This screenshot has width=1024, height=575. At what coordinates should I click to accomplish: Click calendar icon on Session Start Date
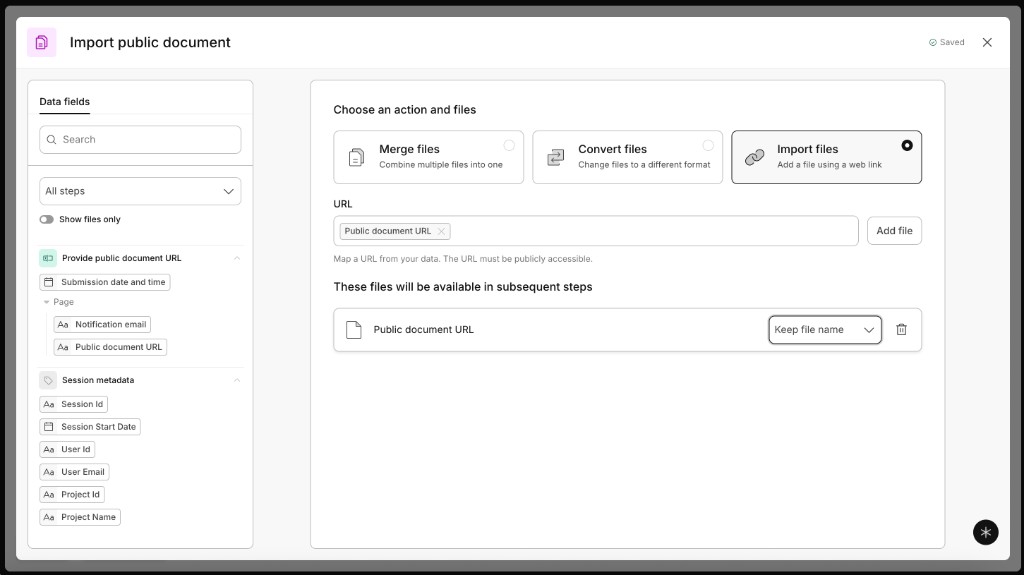[48, 427]
